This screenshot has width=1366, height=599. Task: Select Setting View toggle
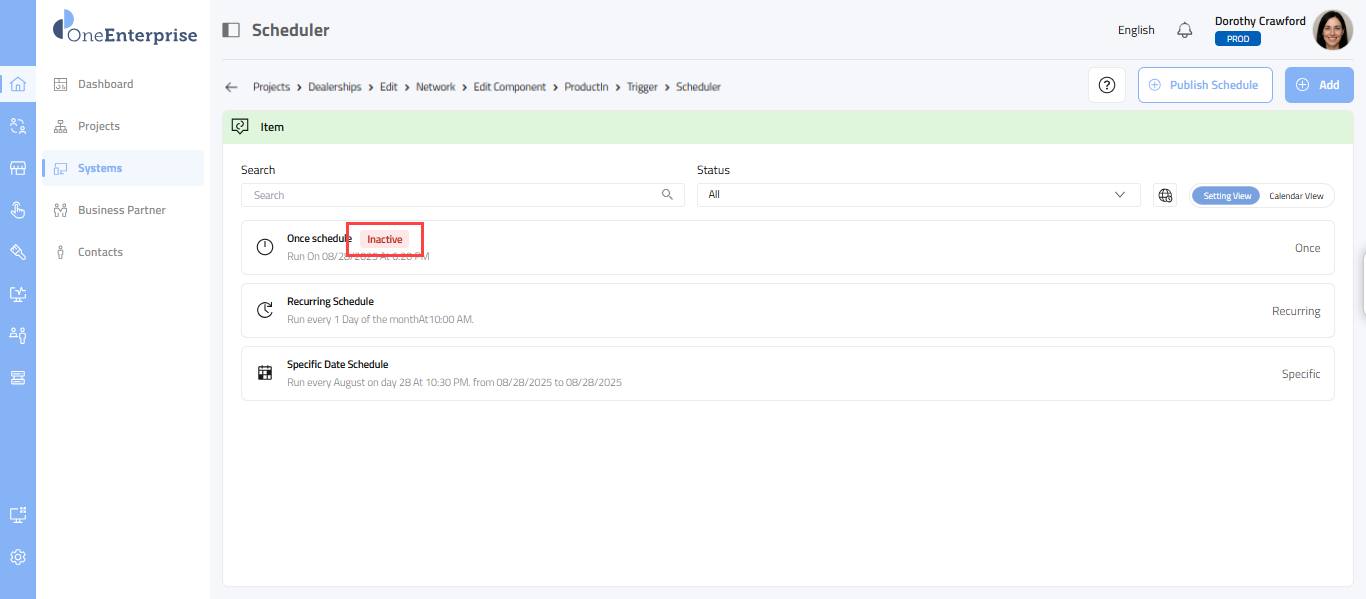(1226, 196)
